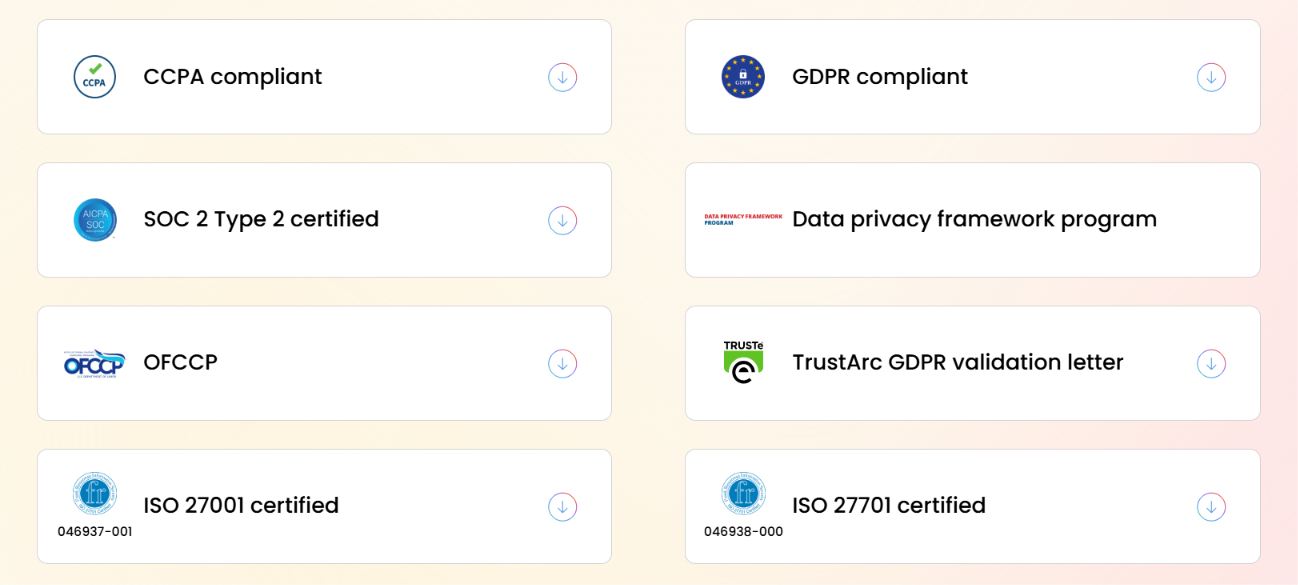Screen dimensions: 1298x585
Task: Download the ISO 27001 certificate
Action: pyautogui.click(x=562, y=507)
